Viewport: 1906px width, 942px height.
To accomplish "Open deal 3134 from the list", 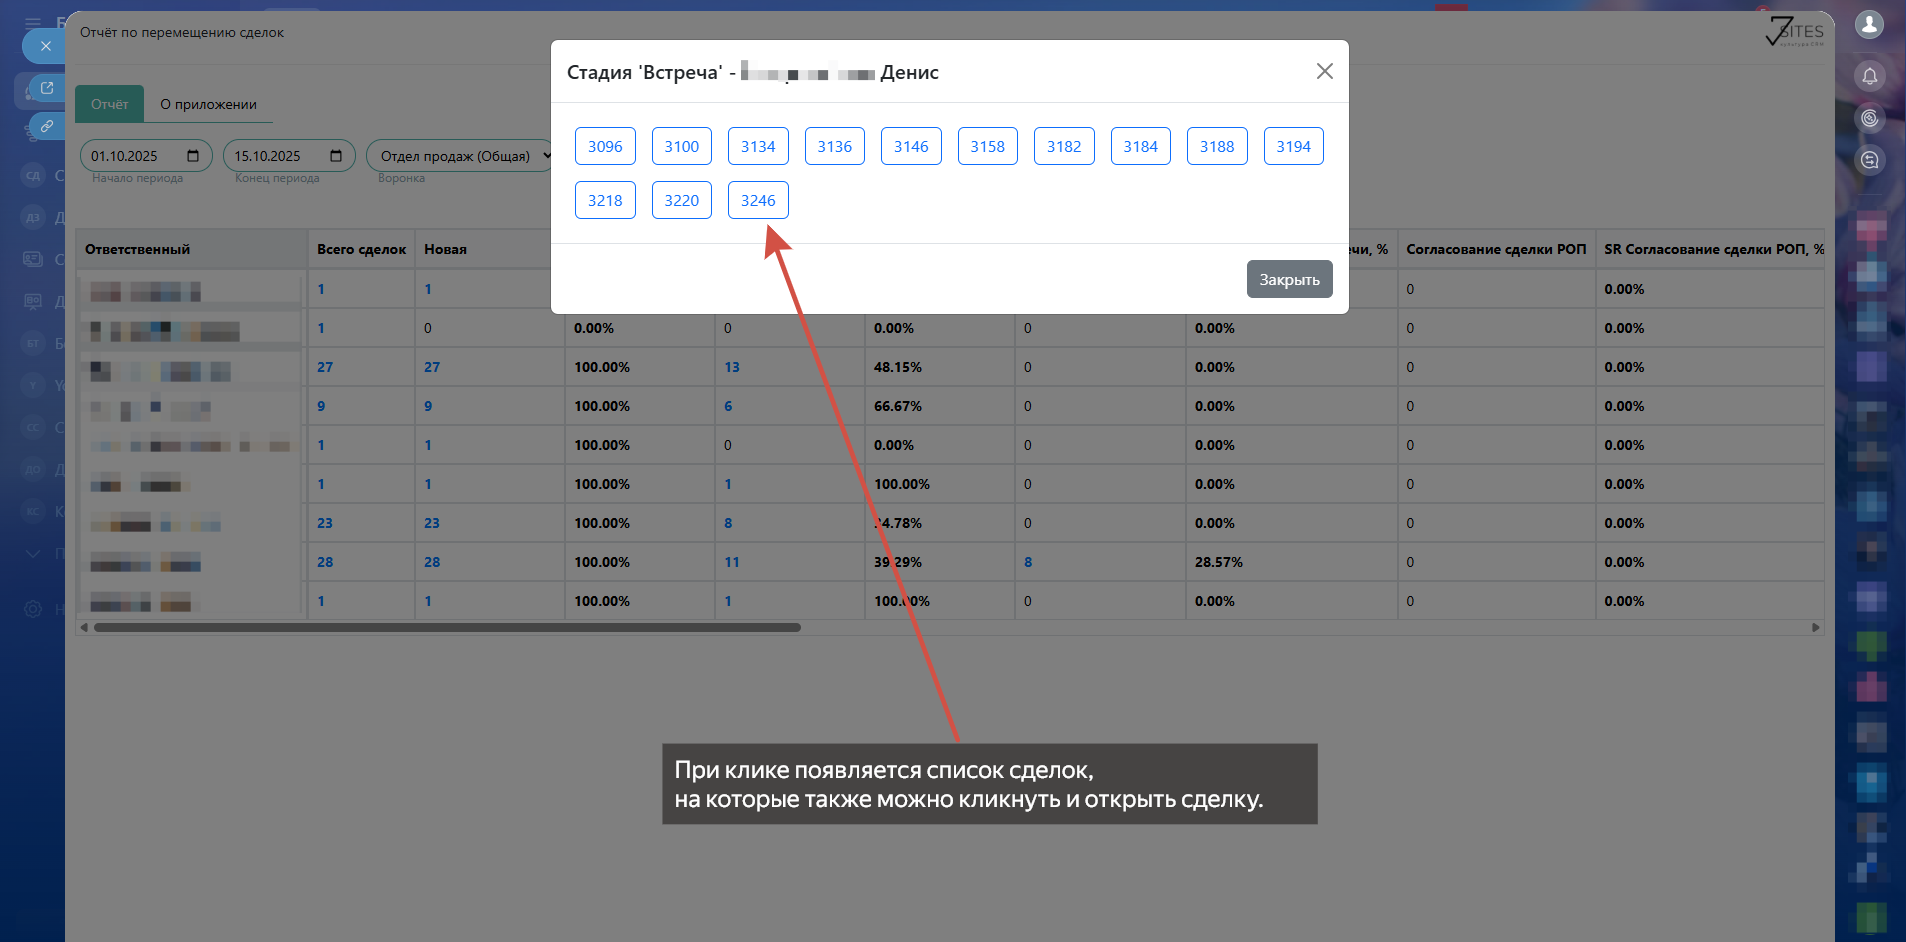I will coord(758,146).
